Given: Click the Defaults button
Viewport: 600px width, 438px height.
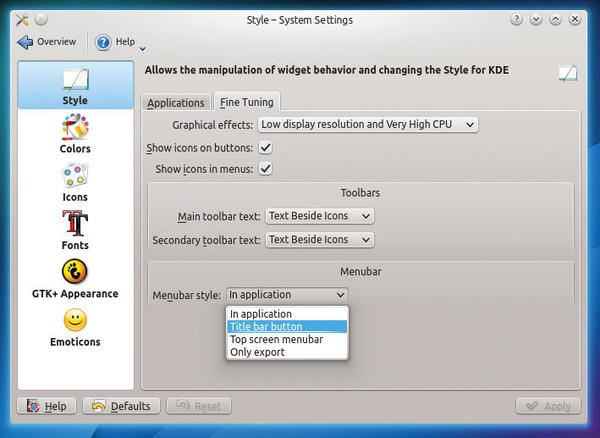Looking at the screenshot, I should (x=121, y=406).
